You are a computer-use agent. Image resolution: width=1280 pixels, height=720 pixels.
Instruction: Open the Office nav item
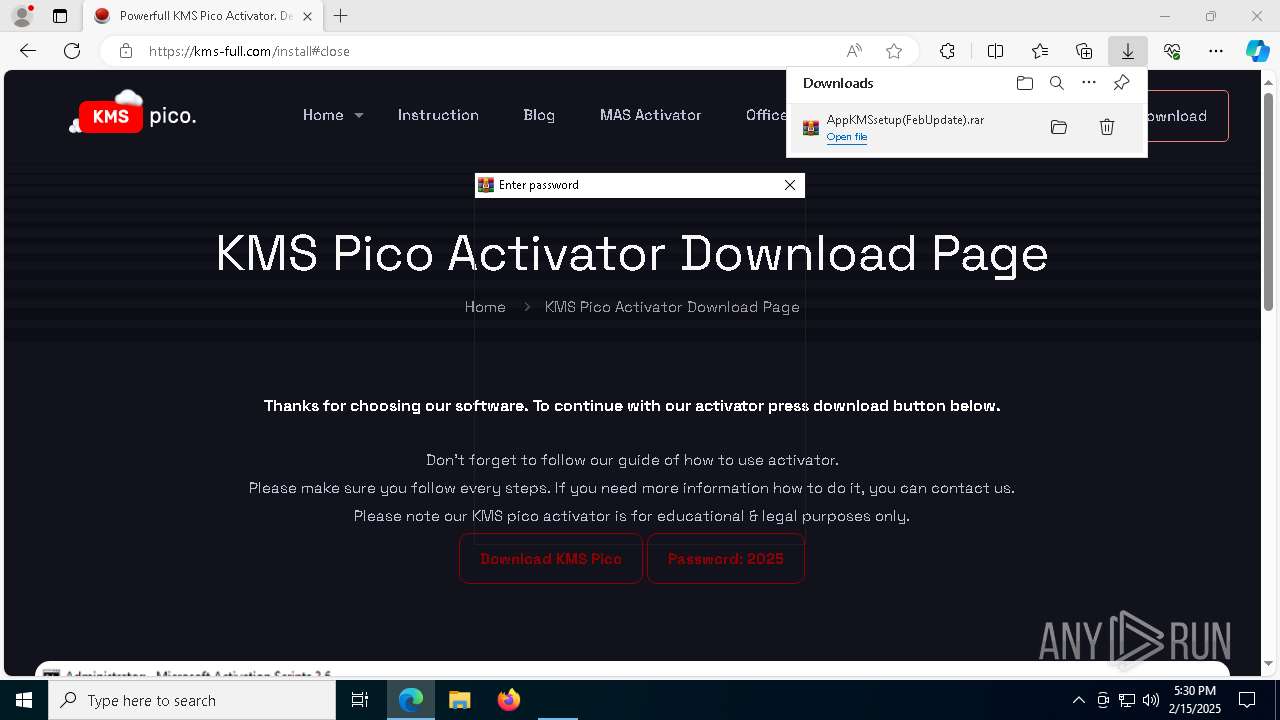point(766,115)
